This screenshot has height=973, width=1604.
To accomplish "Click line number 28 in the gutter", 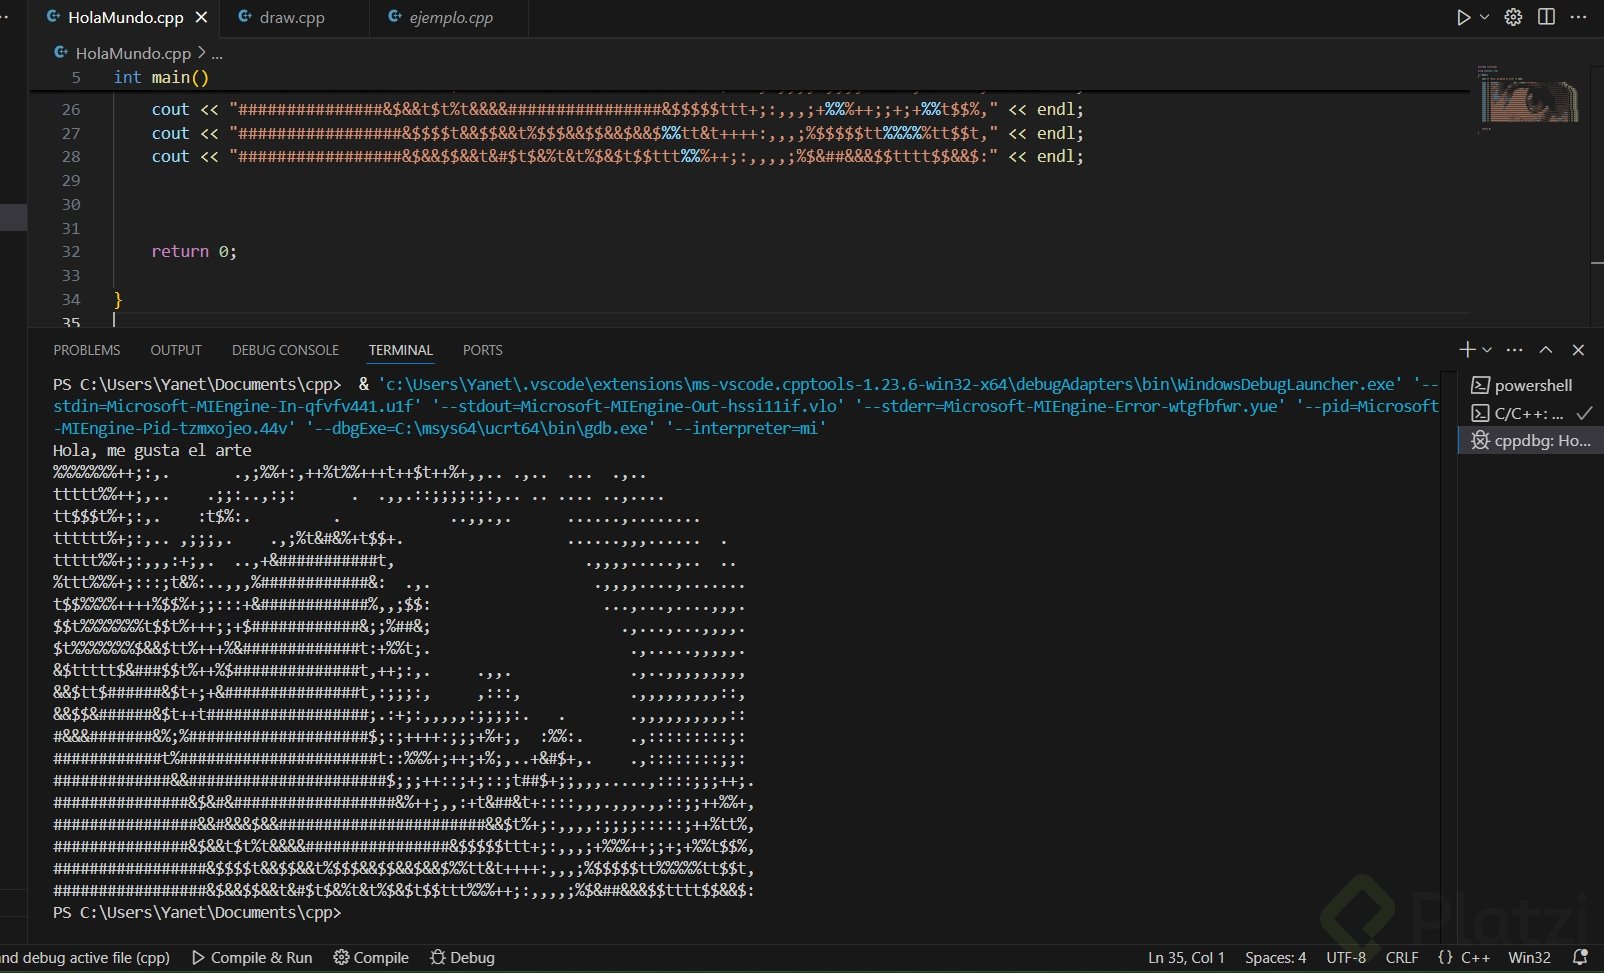I will (71, 156).
